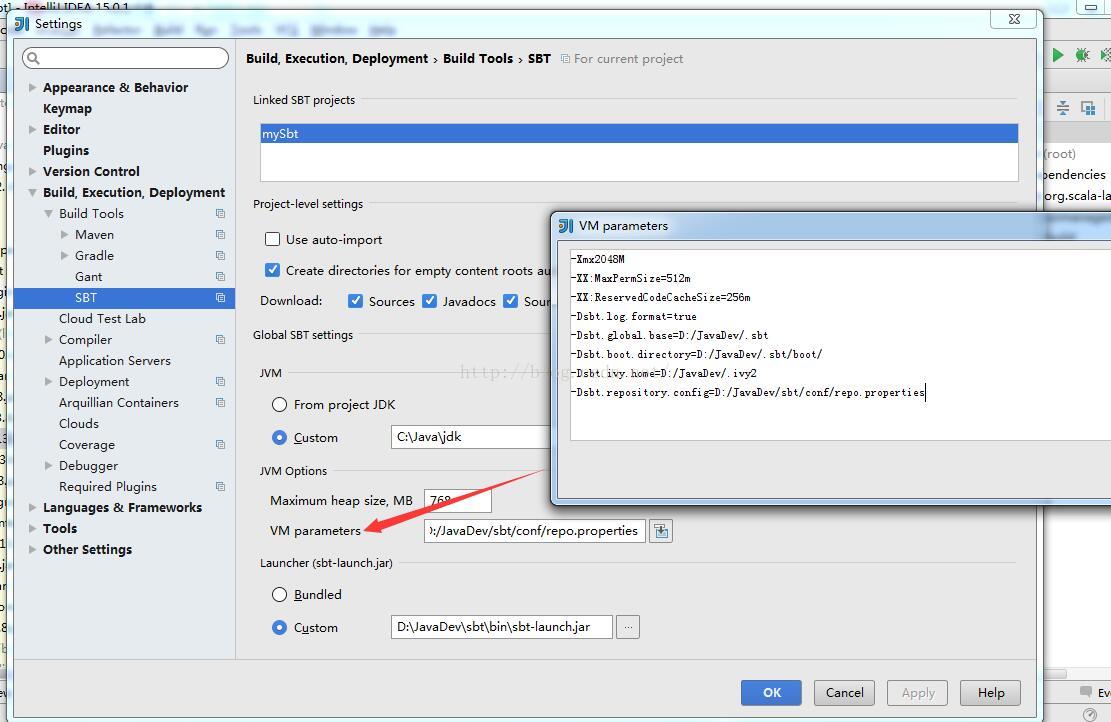Select the mySbt linked project row
The height and width of the screenshot is (722, 1111).
639,133
